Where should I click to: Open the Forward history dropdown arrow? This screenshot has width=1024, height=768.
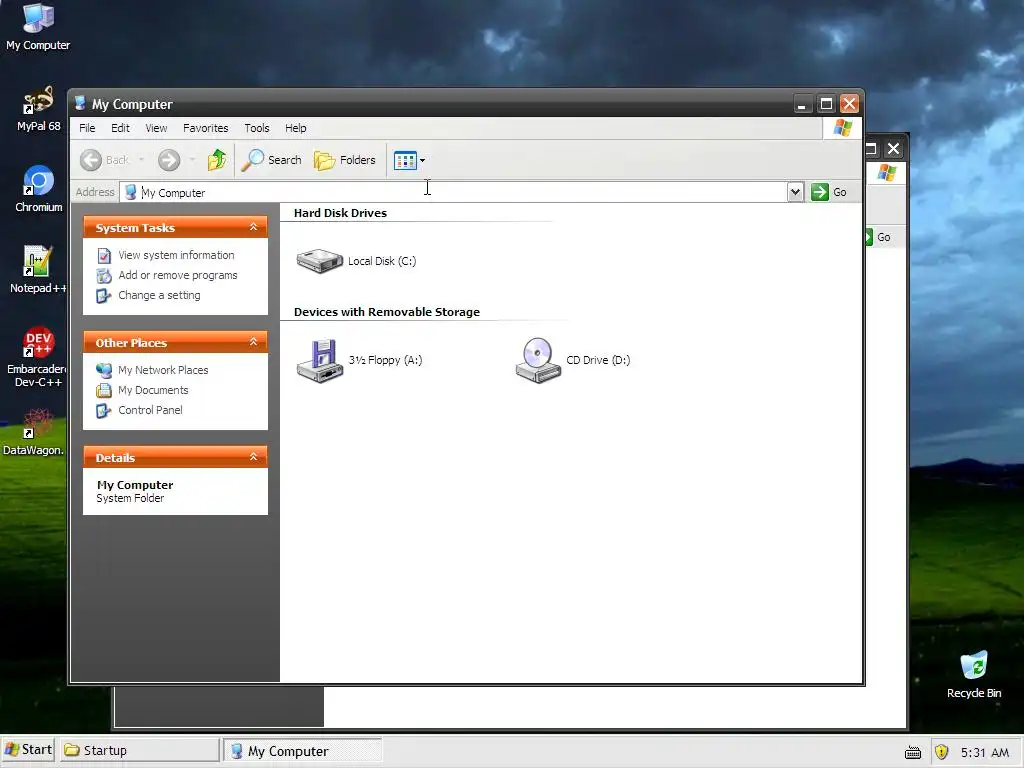point(192,160)
